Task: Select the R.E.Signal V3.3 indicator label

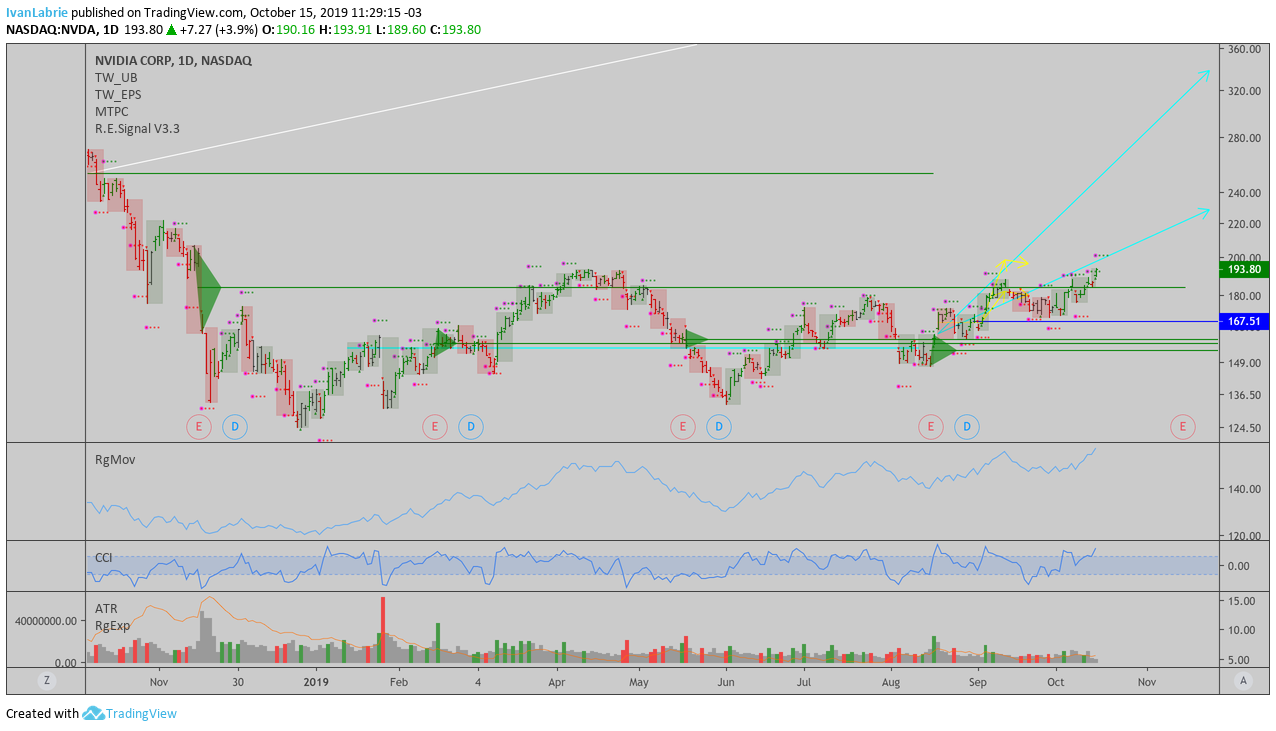Action: click(x=137, y=128)
